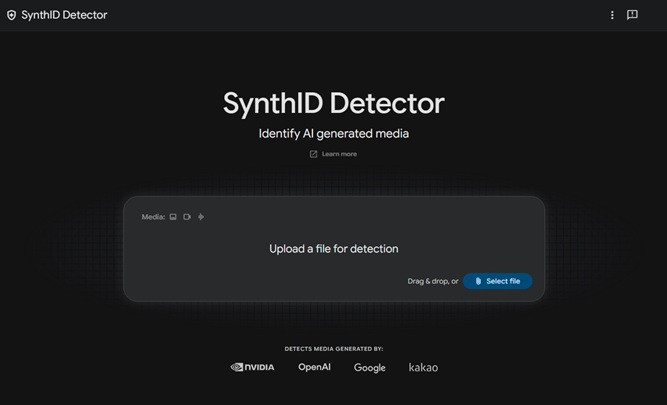
Task: Click the 'Identify AI generated media' subtitle
Action: pos(334,134)
